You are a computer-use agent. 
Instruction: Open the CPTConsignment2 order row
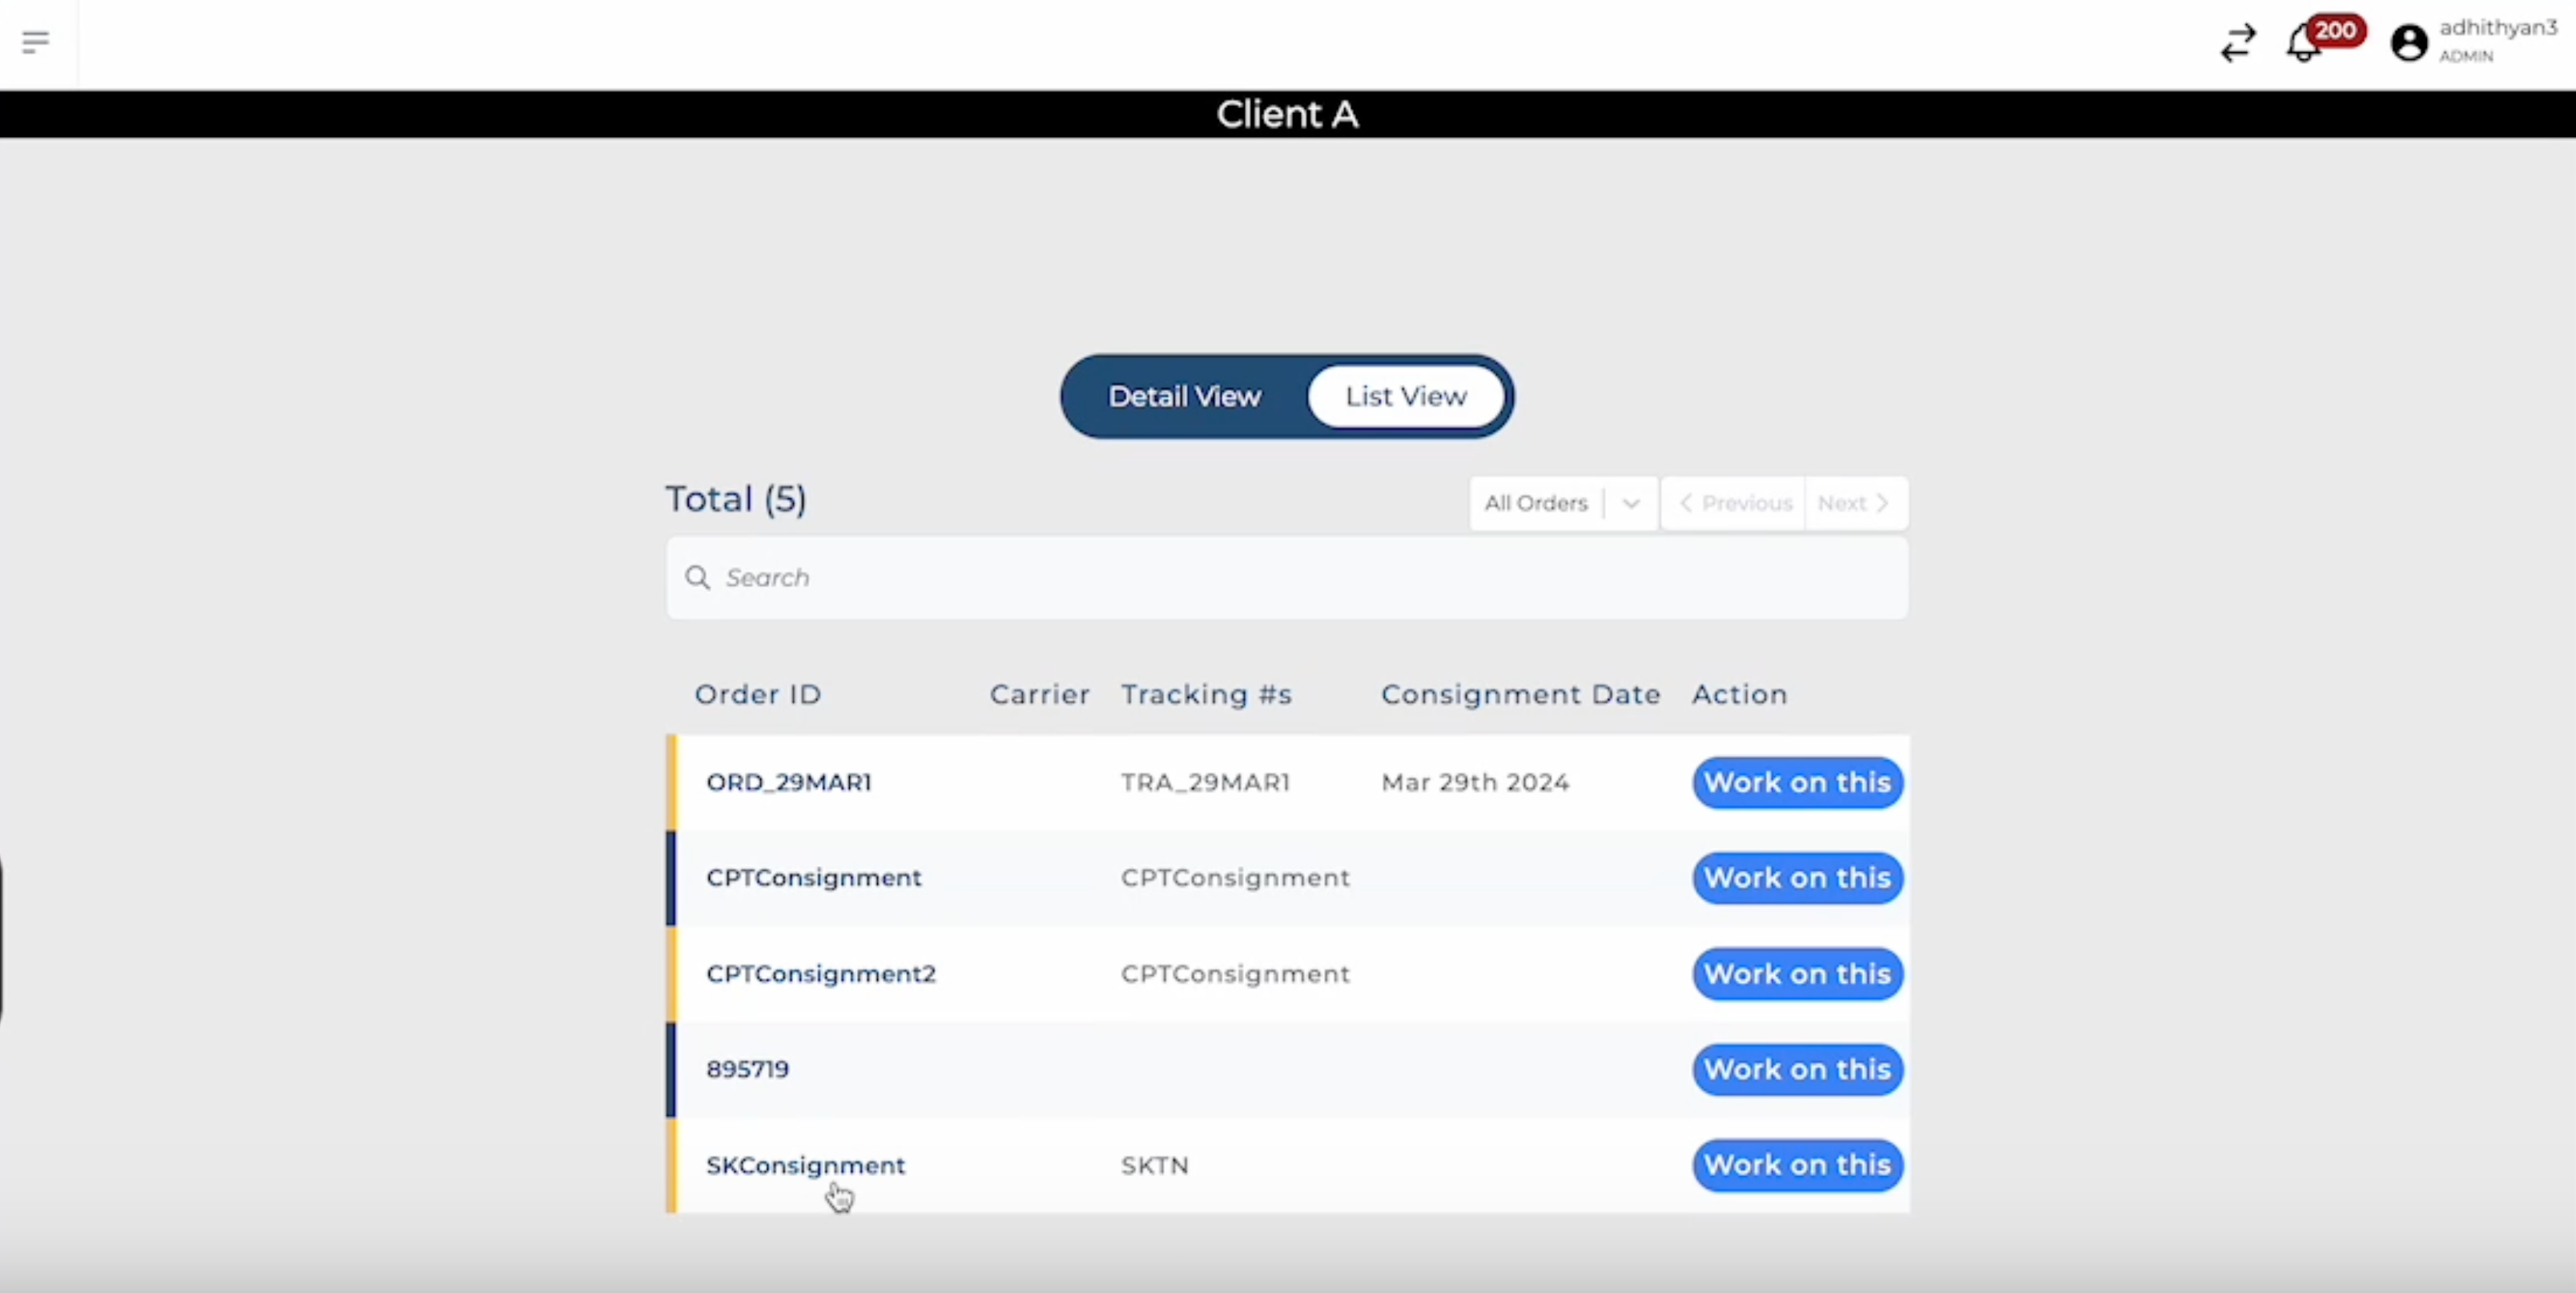pyautogui.click(x=820, y=973)
